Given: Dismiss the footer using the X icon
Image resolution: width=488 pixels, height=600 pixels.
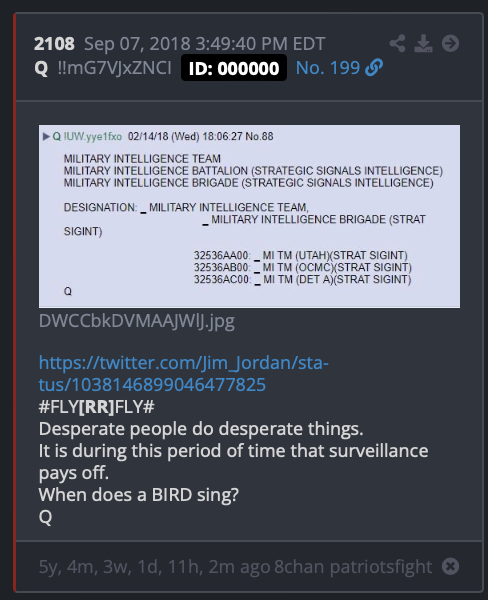Looking at the screenshot, I should tap(450, 566).
